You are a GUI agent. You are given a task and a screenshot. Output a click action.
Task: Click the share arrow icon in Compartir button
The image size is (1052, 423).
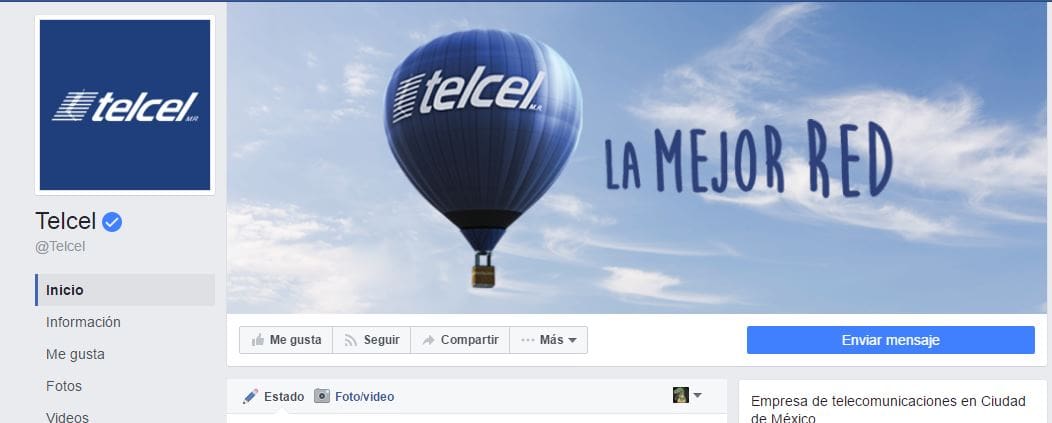tap(428, 340)
